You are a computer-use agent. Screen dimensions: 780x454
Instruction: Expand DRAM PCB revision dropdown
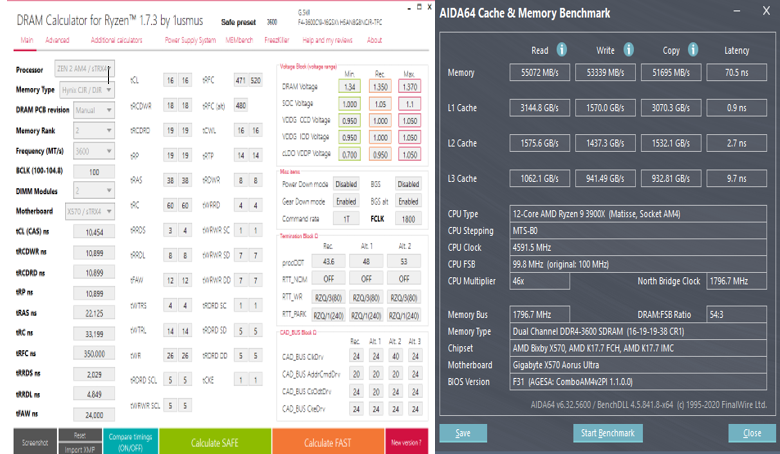[94, 110]
